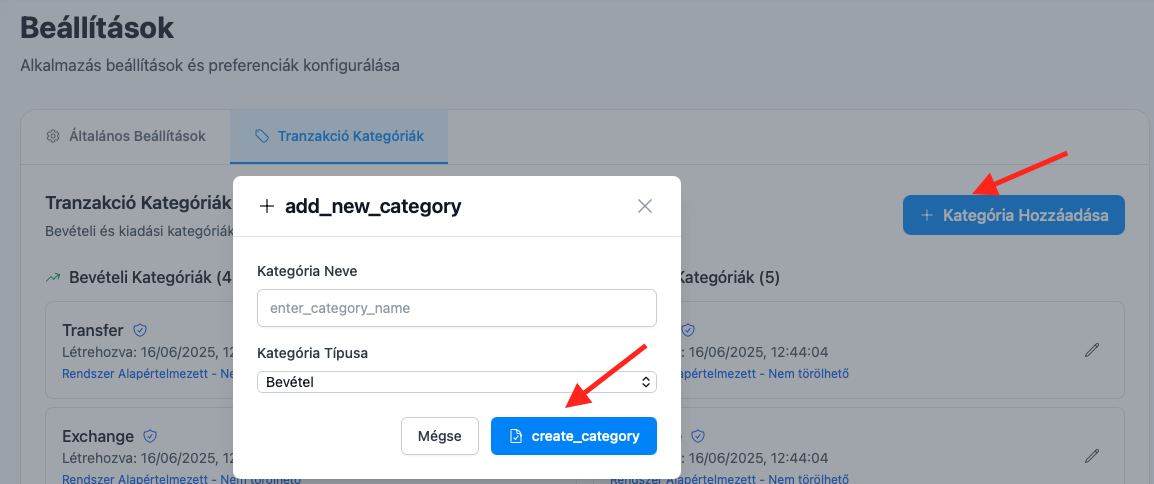Click the document icon inside create_category button
The width and height of the screenshot is (1154, 484).
click(x=517, y=436)
